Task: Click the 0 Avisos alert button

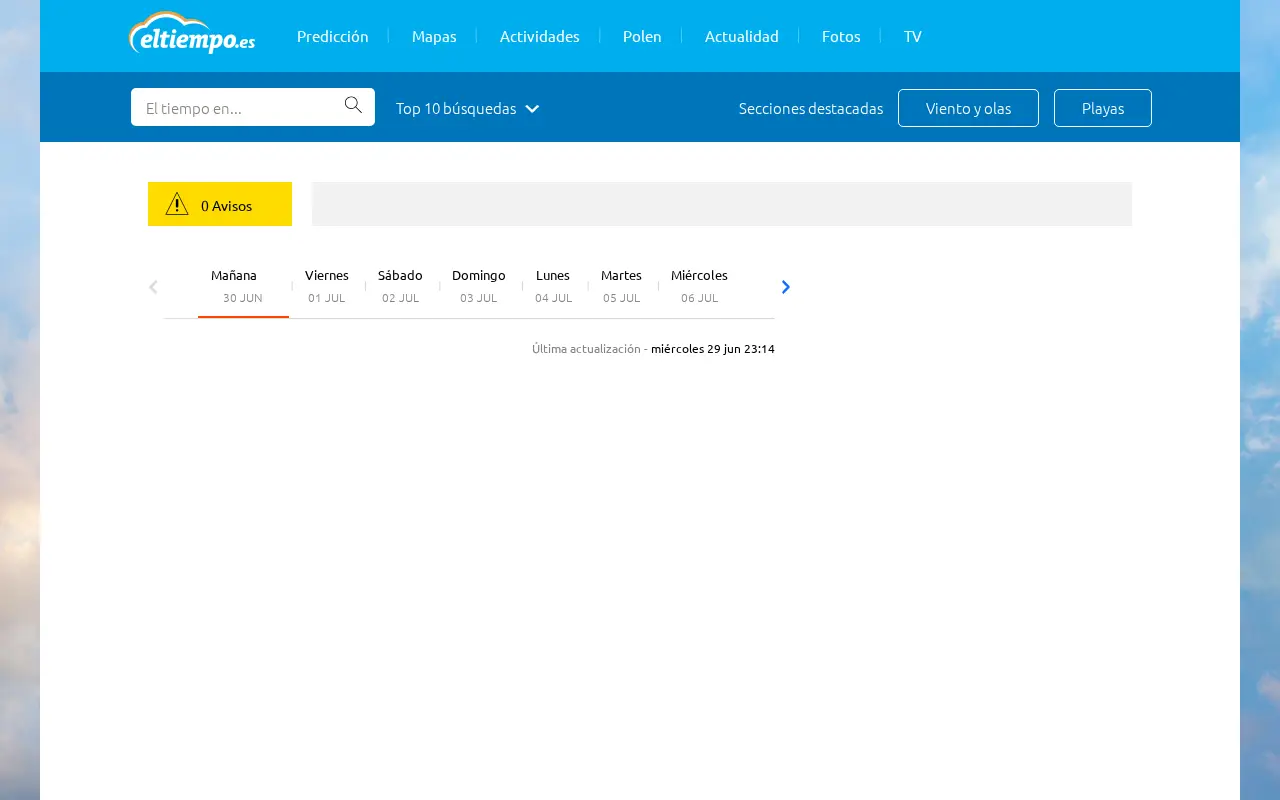Action: pyautogui.click(x=220, y=204)
